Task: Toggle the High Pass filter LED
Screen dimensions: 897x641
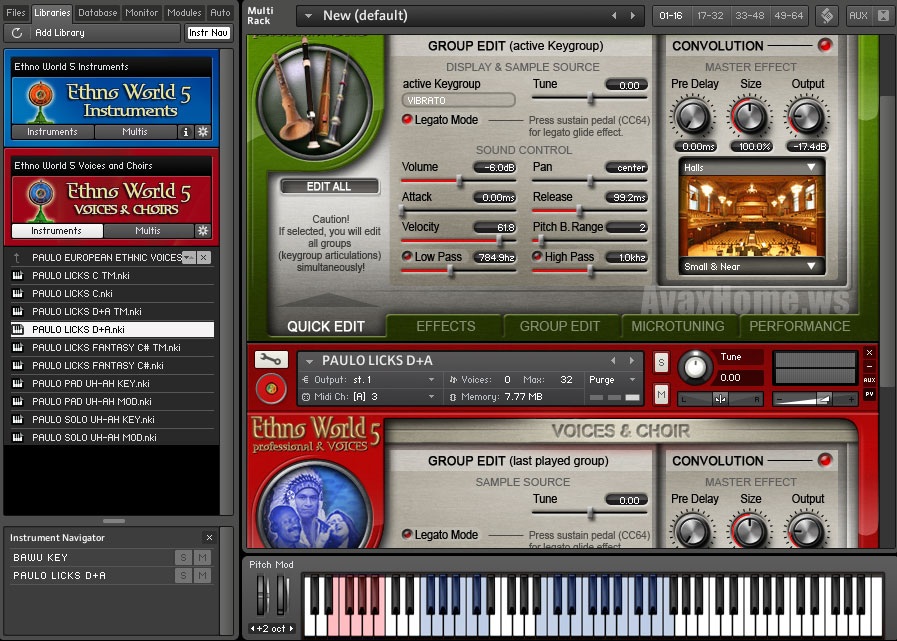Action: (537, 256)
